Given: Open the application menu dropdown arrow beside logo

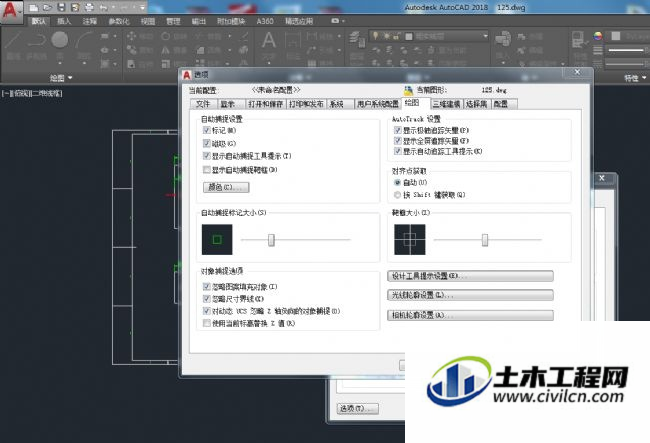Looking at the screenshot, I should pyautogui.click(x=19, y=12).
